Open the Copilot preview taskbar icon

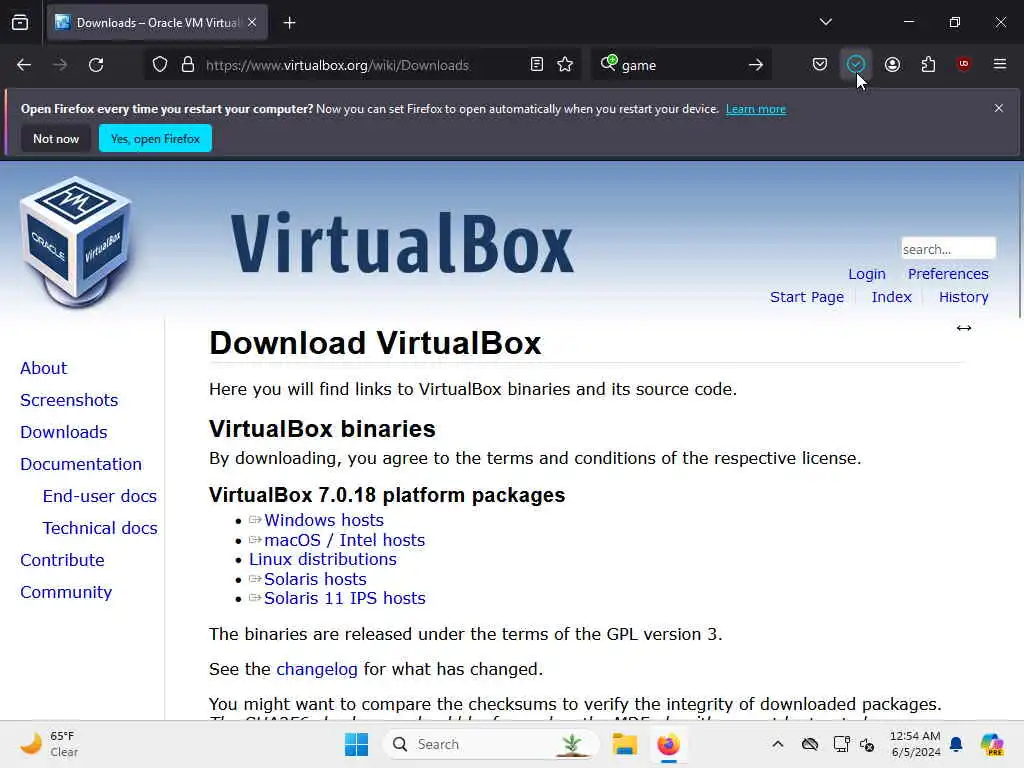coord(992,744)
